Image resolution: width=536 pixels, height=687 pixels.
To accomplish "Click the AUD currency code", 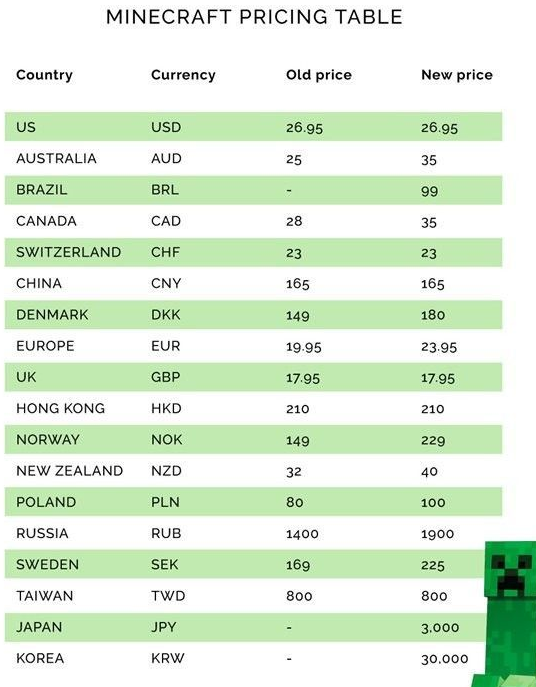I will (166, 158).
